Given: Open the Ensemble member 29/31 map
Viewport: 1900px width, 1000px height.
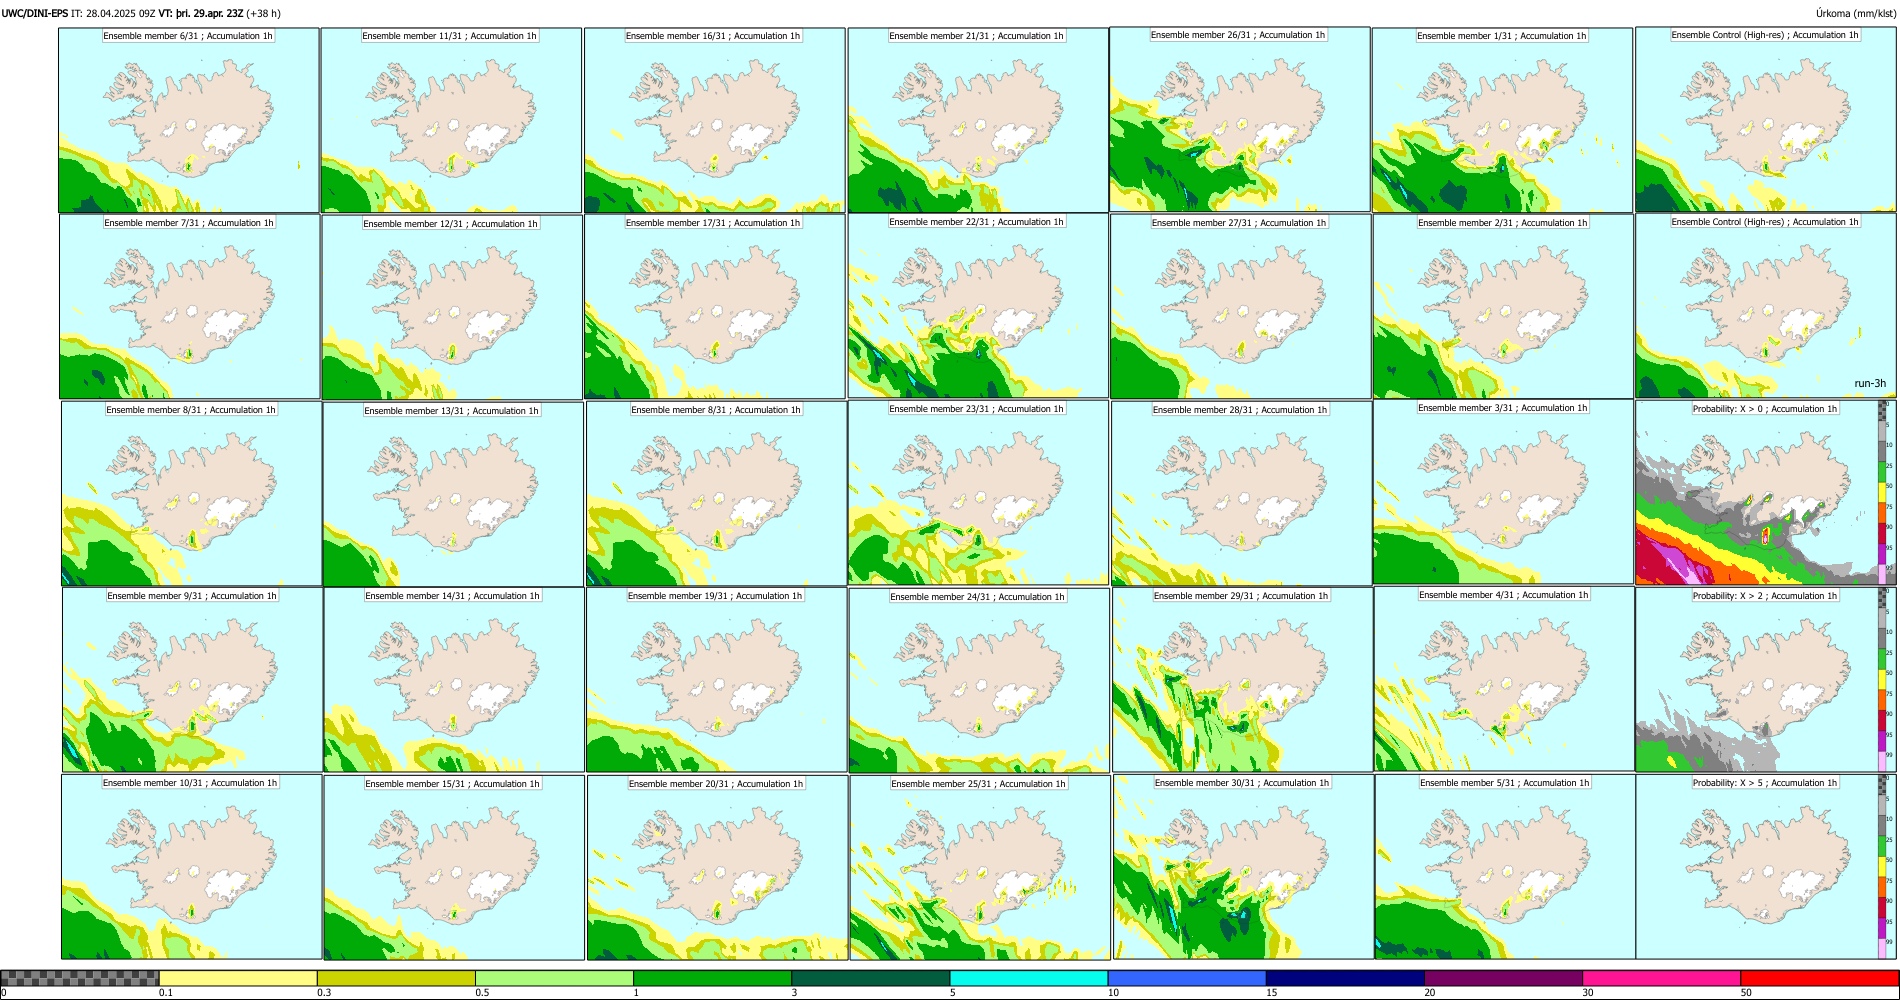Looking at the screenshot, I should pos(1242,680).
